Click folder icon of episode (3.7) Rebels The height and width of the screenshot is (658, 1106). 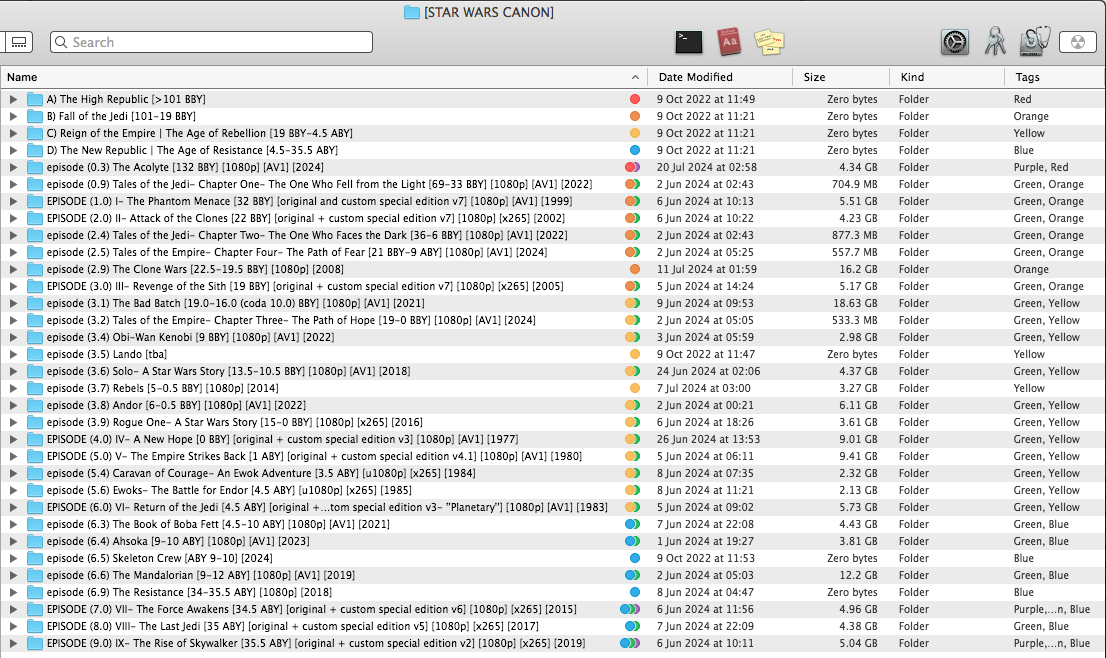[35, 388]
